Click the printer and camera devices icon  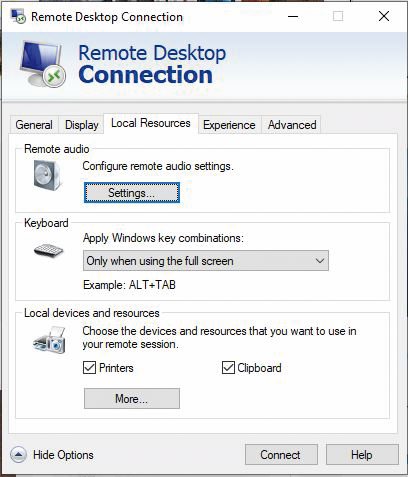pyautogui.click(x=49, y=340)
